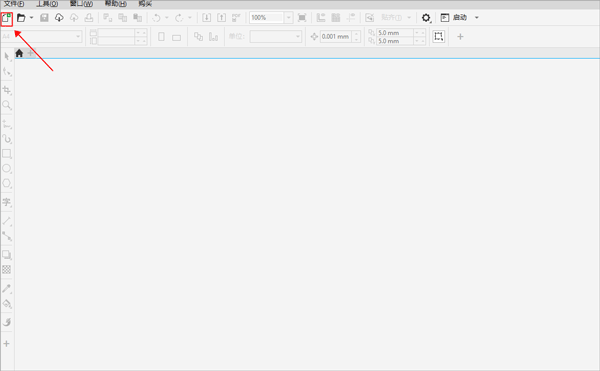
Task: Click the New document icon
Action: pos(7,19)
